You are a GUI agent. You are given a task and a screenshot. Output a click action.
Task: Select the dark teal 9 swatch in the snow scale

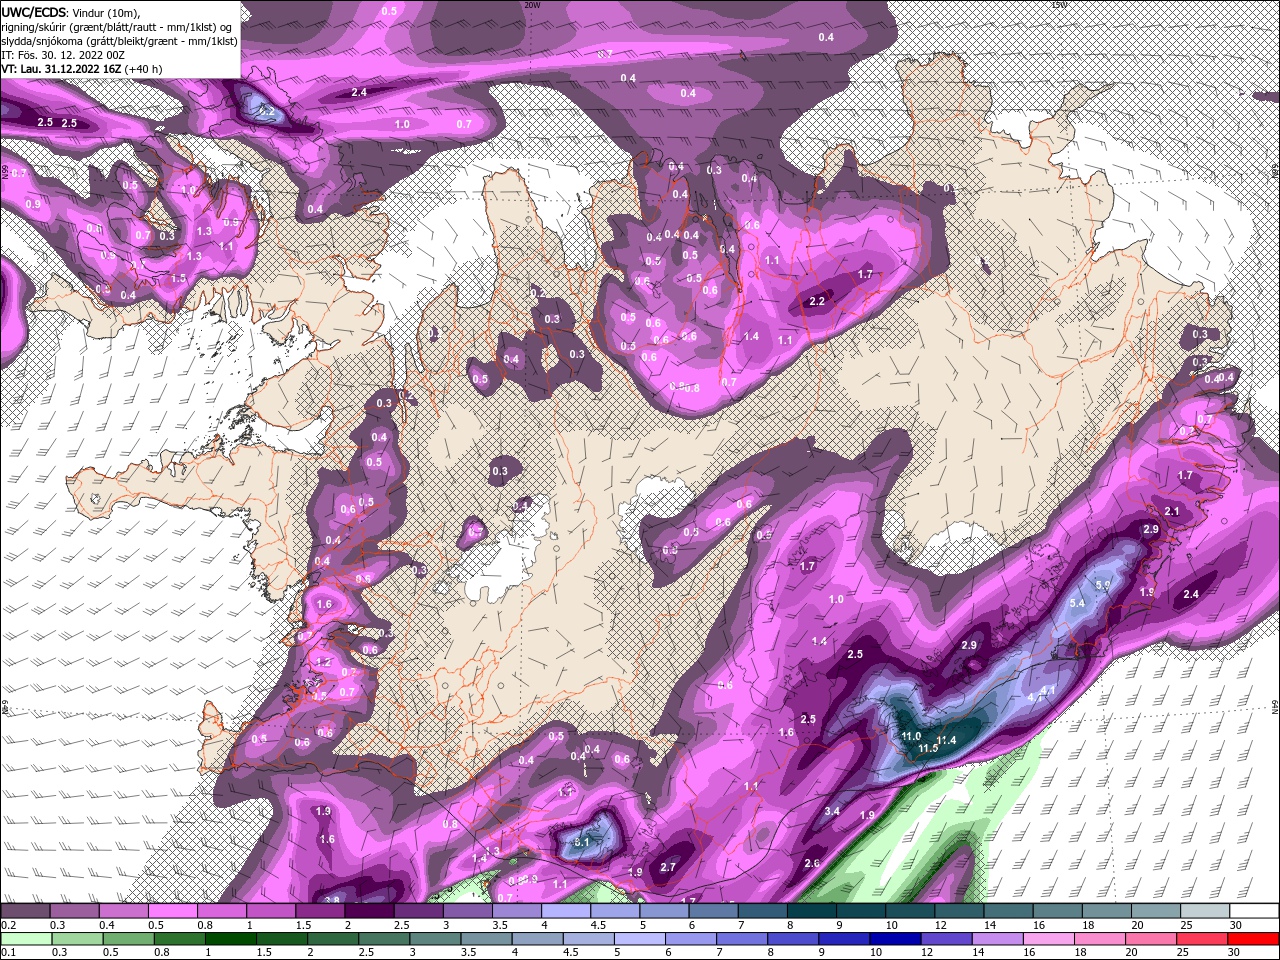pos(861,910)
